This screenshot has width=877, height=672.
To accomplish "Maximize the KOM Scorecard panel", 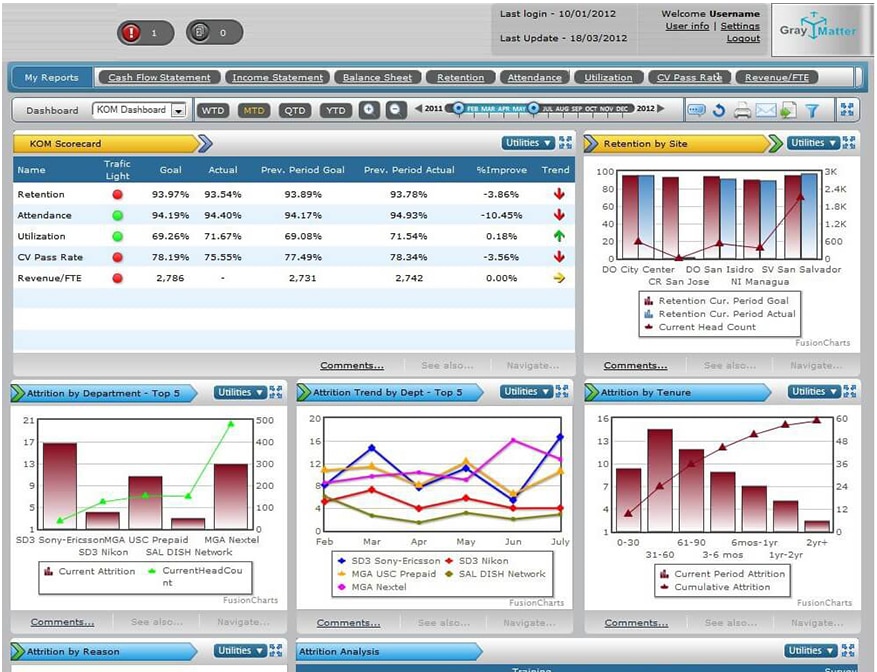I will [x=565, y=143].
